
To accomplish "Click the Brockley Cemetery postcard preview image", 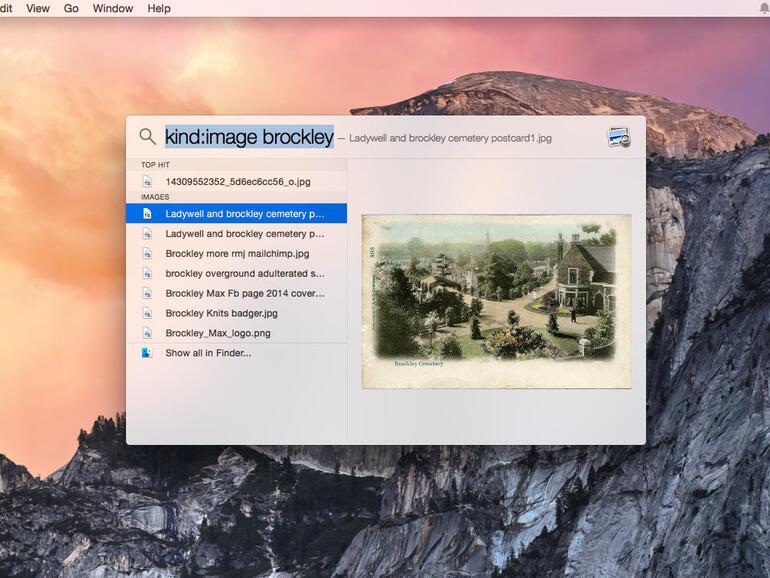I will tap(496, 301).
